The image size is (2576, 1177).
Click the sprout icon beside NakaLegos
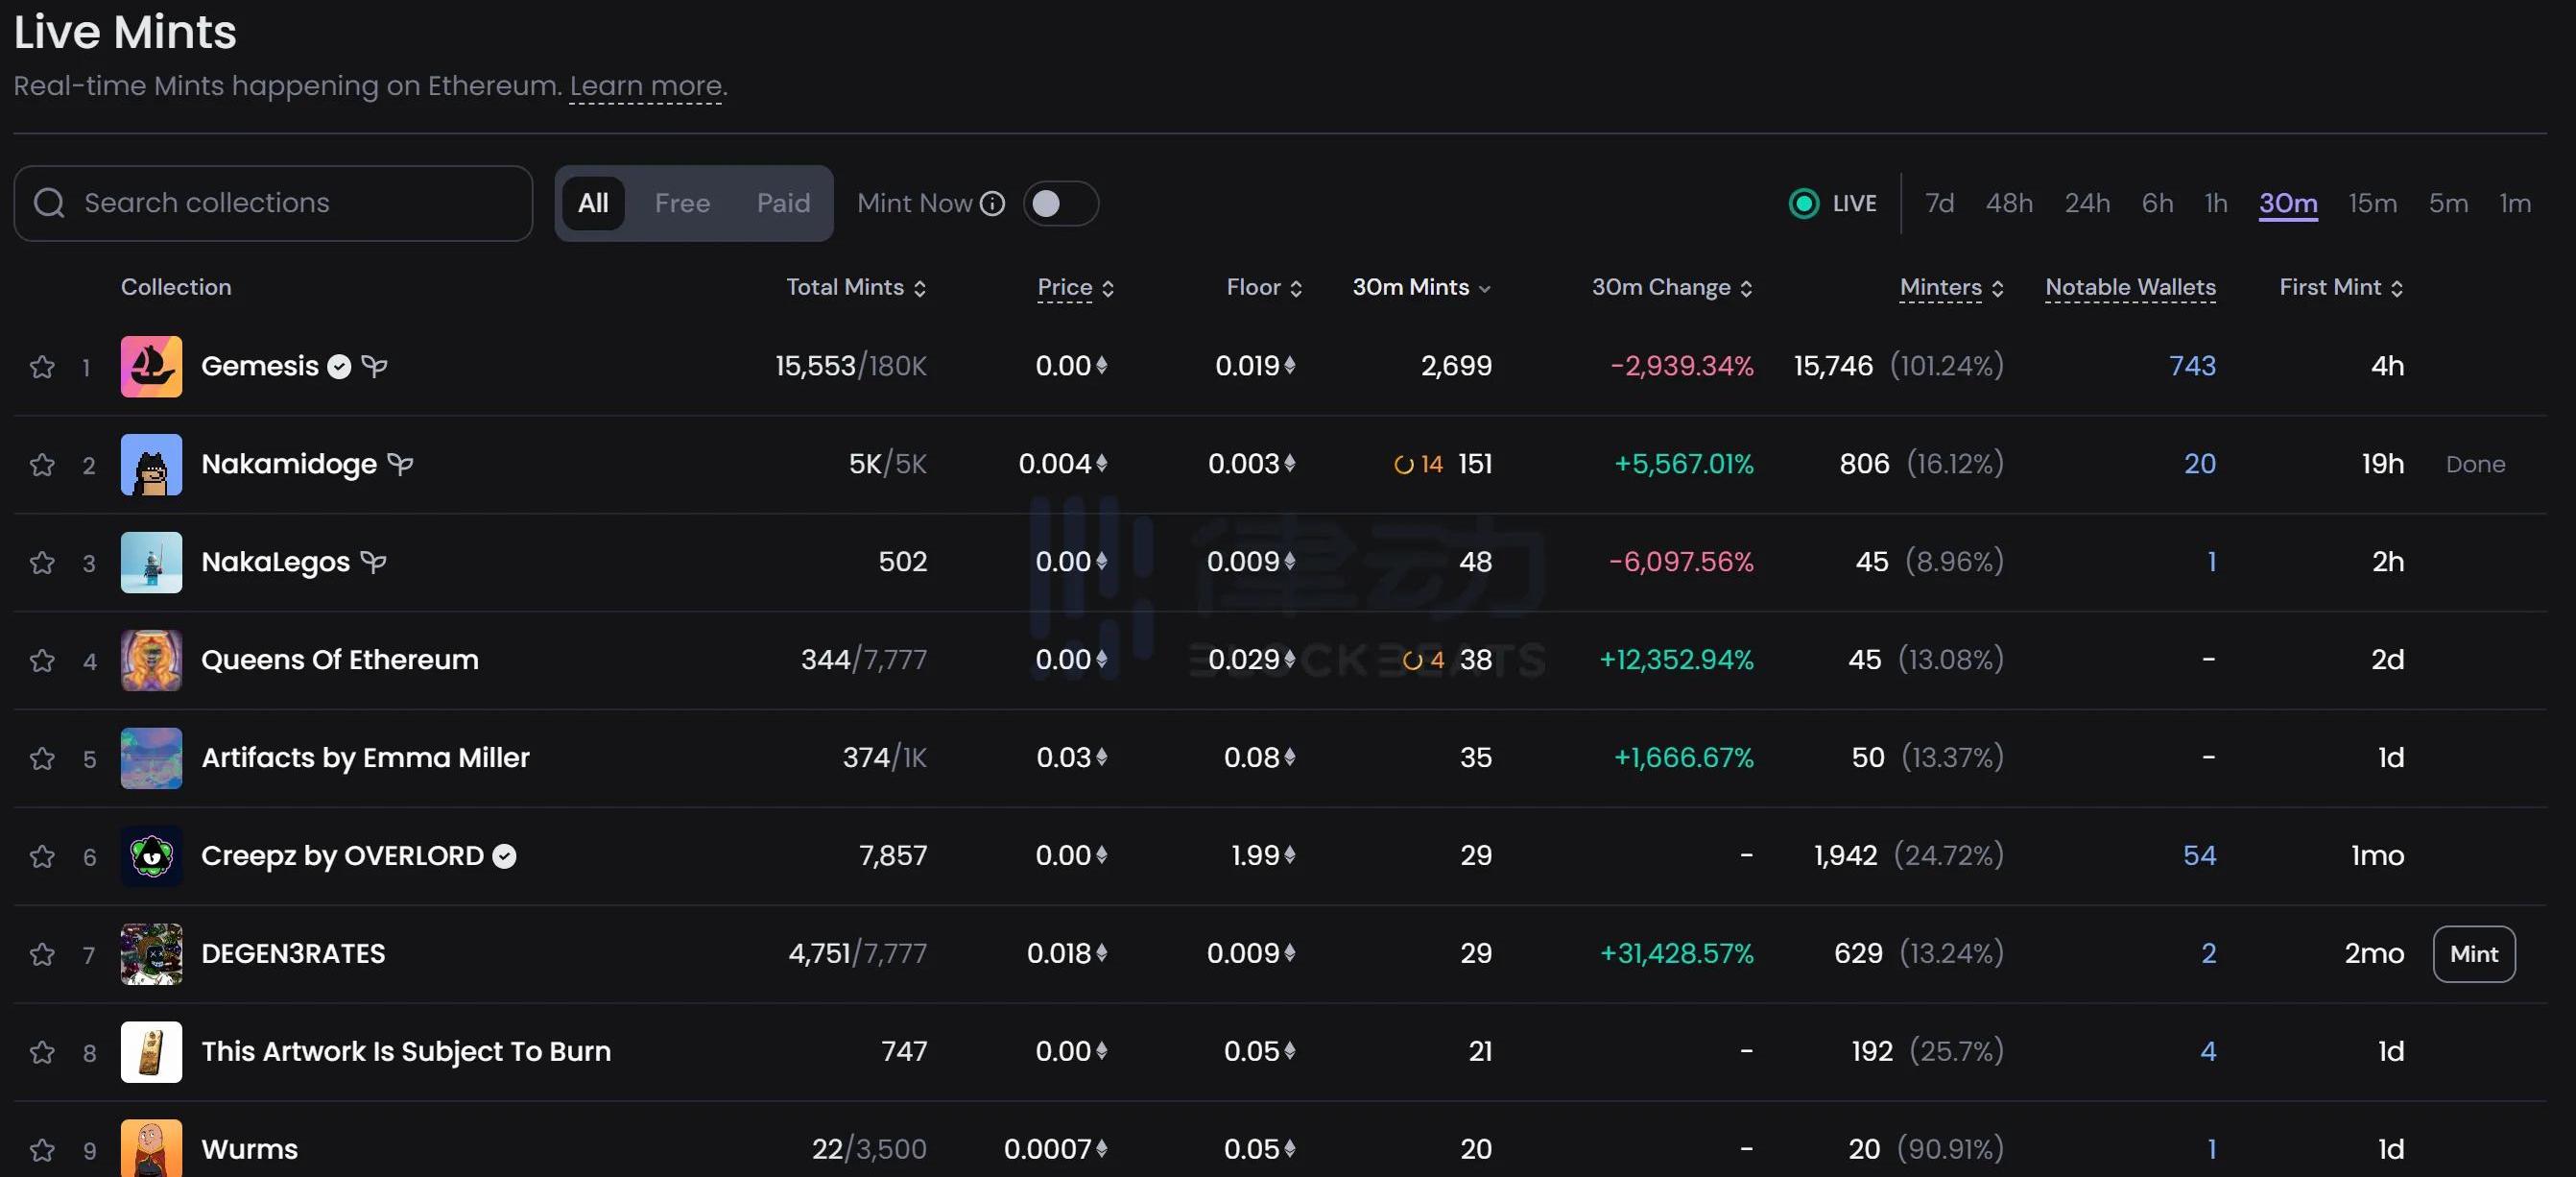374,562
